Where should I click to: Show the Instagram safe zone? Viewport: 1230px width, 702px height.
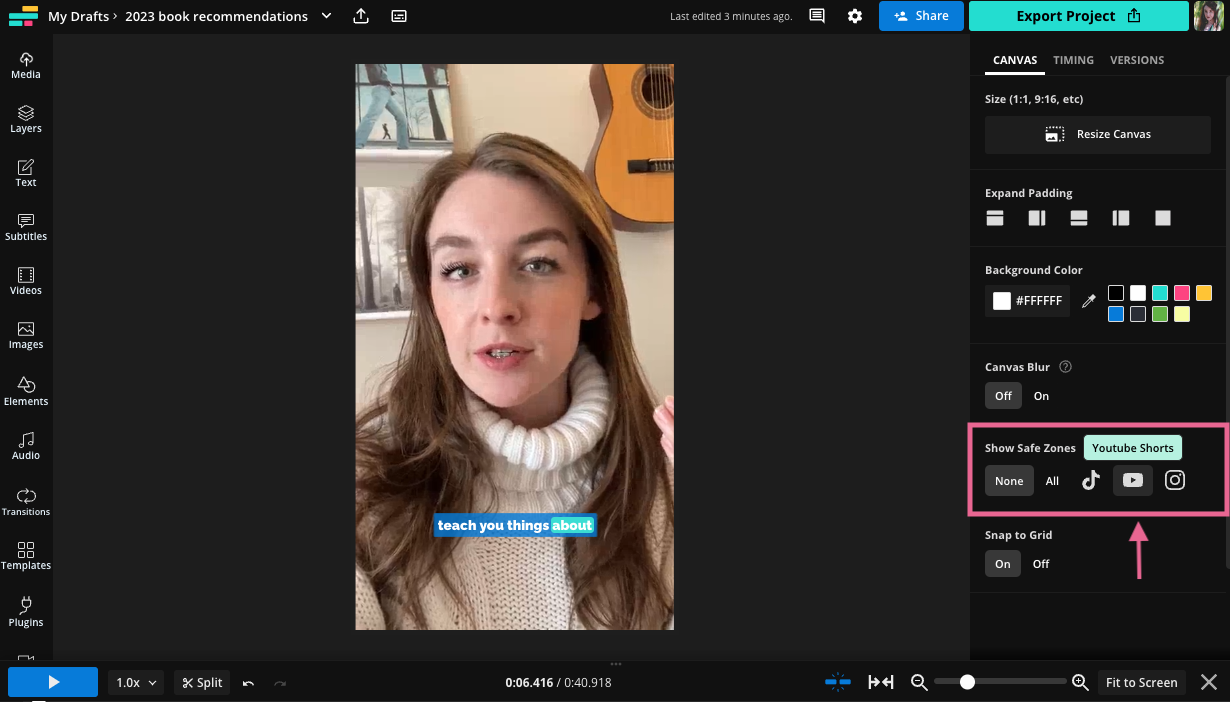(x=1175, y=480)
